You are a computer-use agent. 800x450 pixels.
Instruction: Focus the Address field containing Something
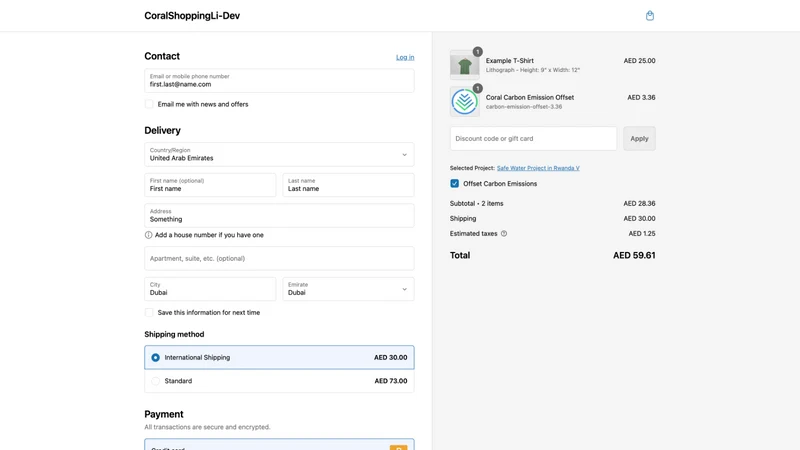pyautogui.click(x=279, y=216)
